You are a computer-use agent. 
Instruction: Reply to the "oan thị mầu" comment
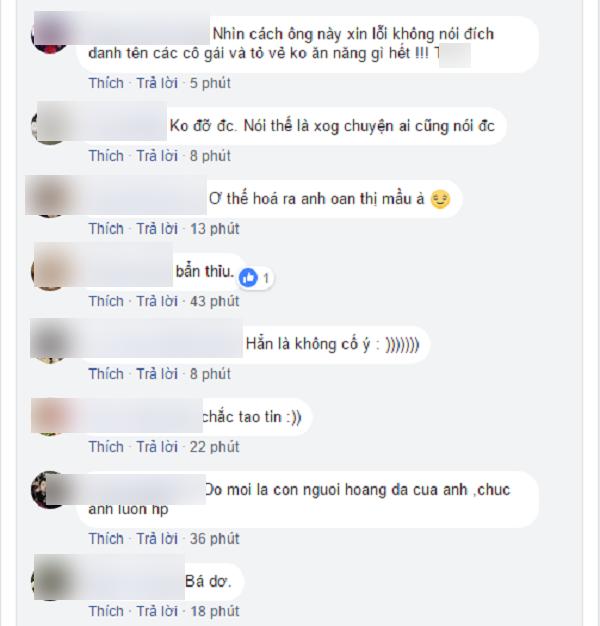[157, 229]
